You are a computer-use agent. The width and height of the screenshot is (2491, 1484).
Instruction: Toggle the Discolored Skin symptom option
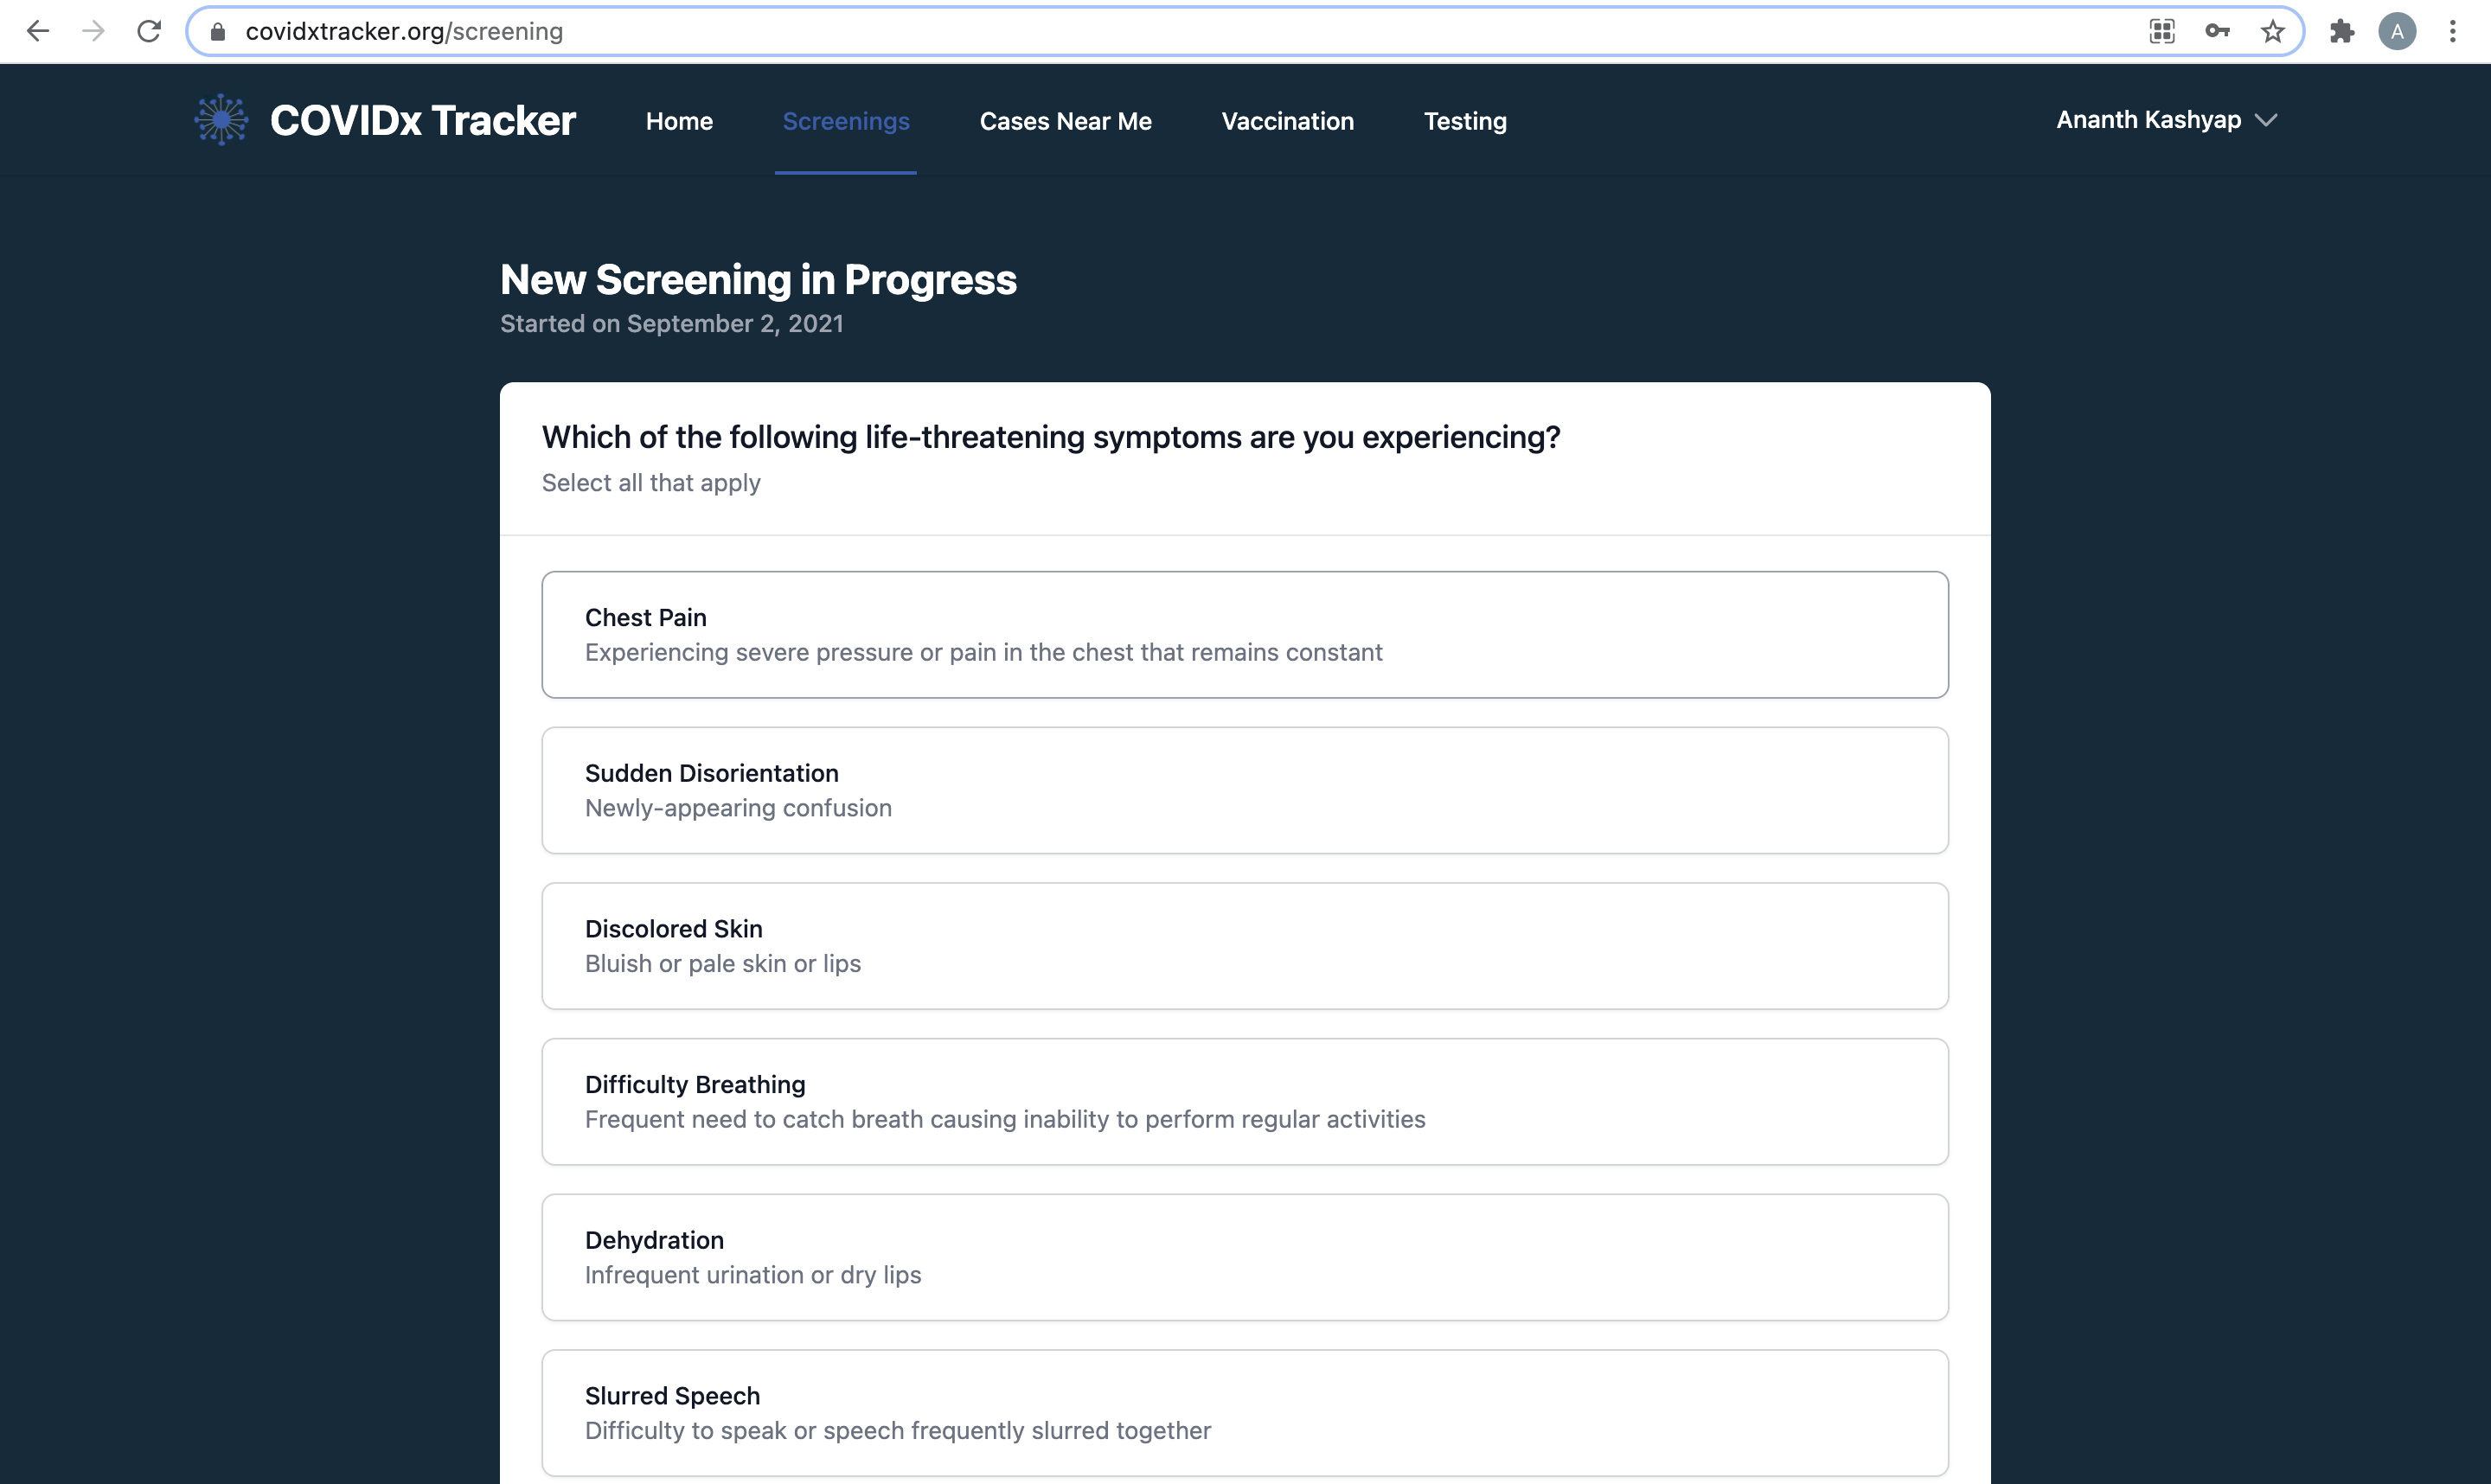click(1244, 945)
